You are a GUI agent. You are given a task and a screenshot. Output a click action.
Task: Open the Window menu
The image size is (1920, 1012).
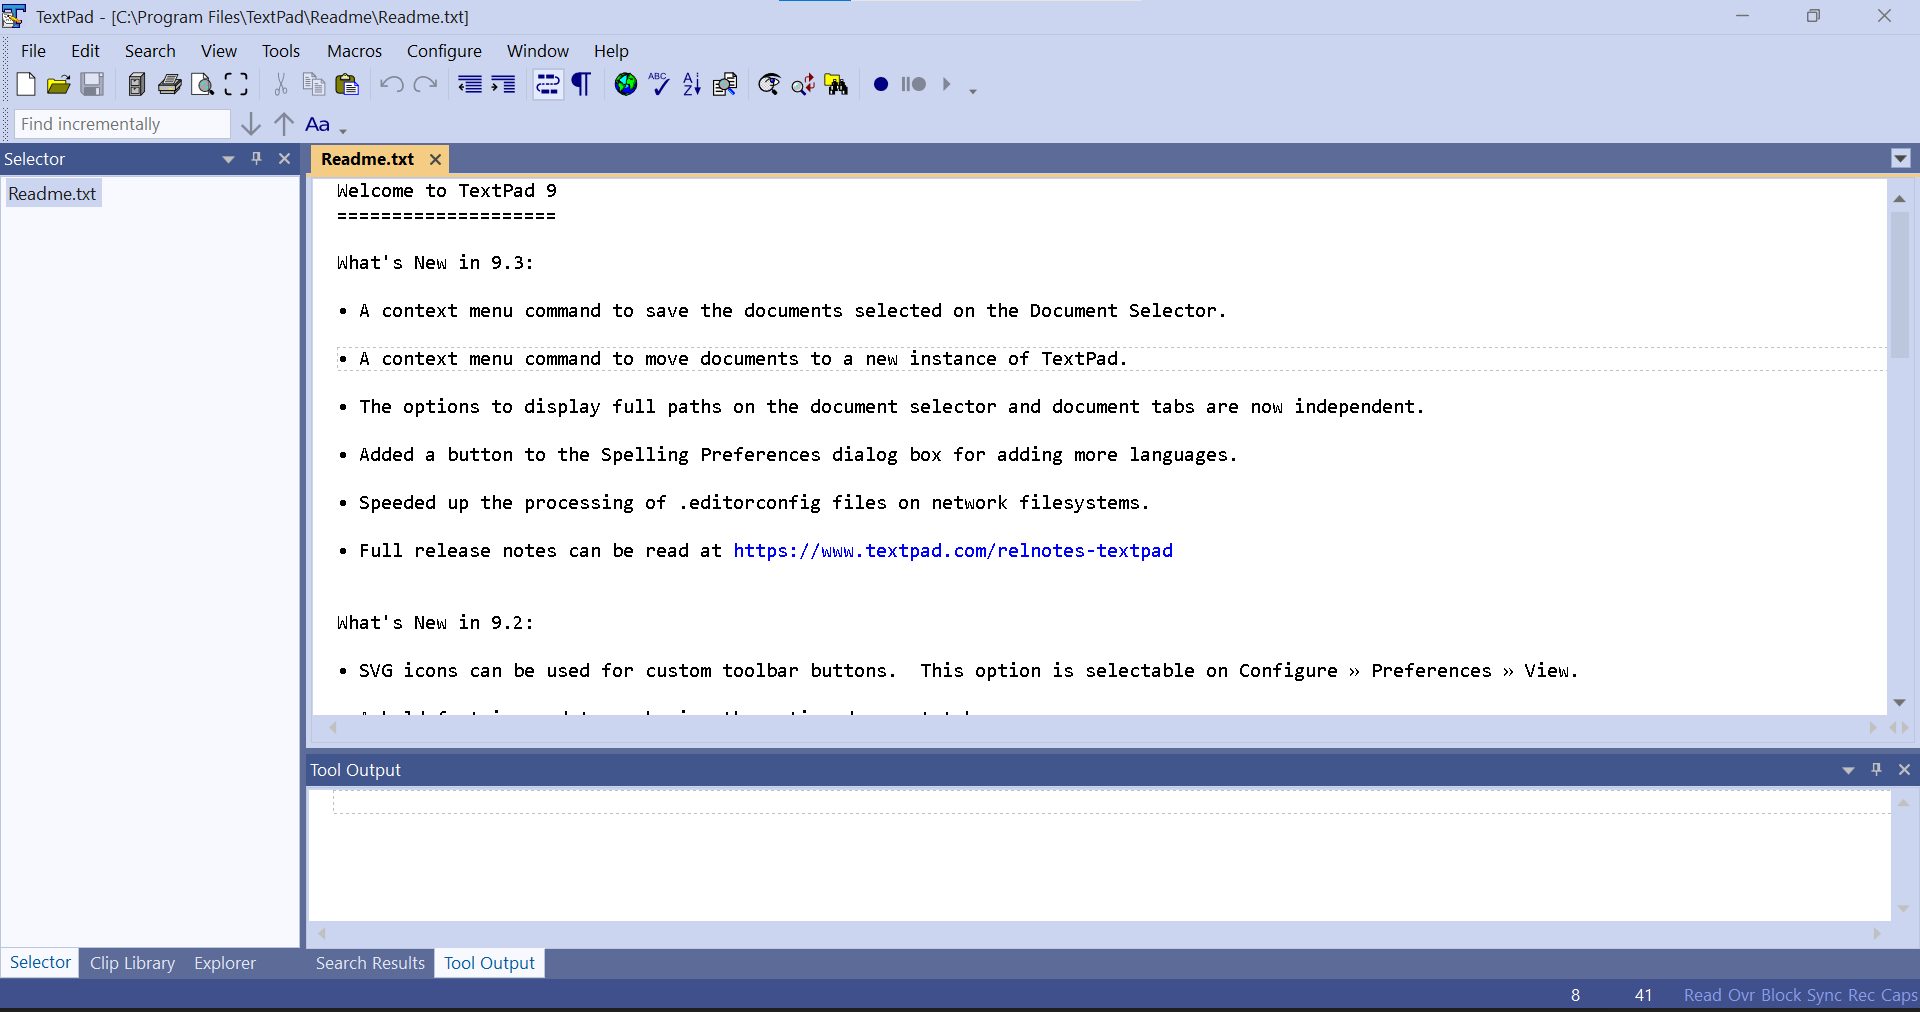[x=538, y=51]
